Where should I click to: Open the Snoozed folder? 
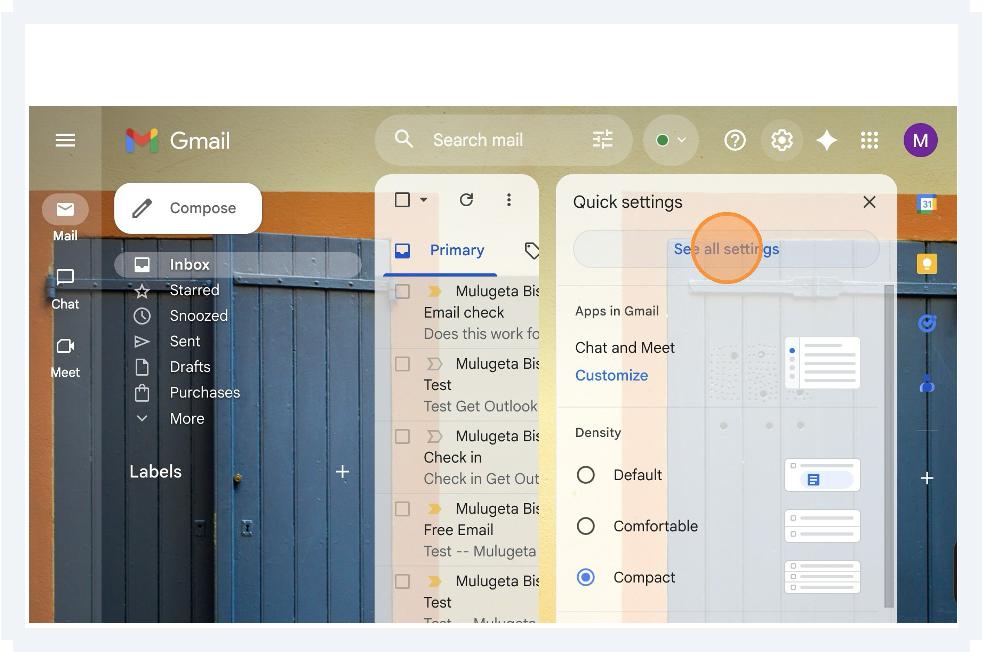click(197, 315)
